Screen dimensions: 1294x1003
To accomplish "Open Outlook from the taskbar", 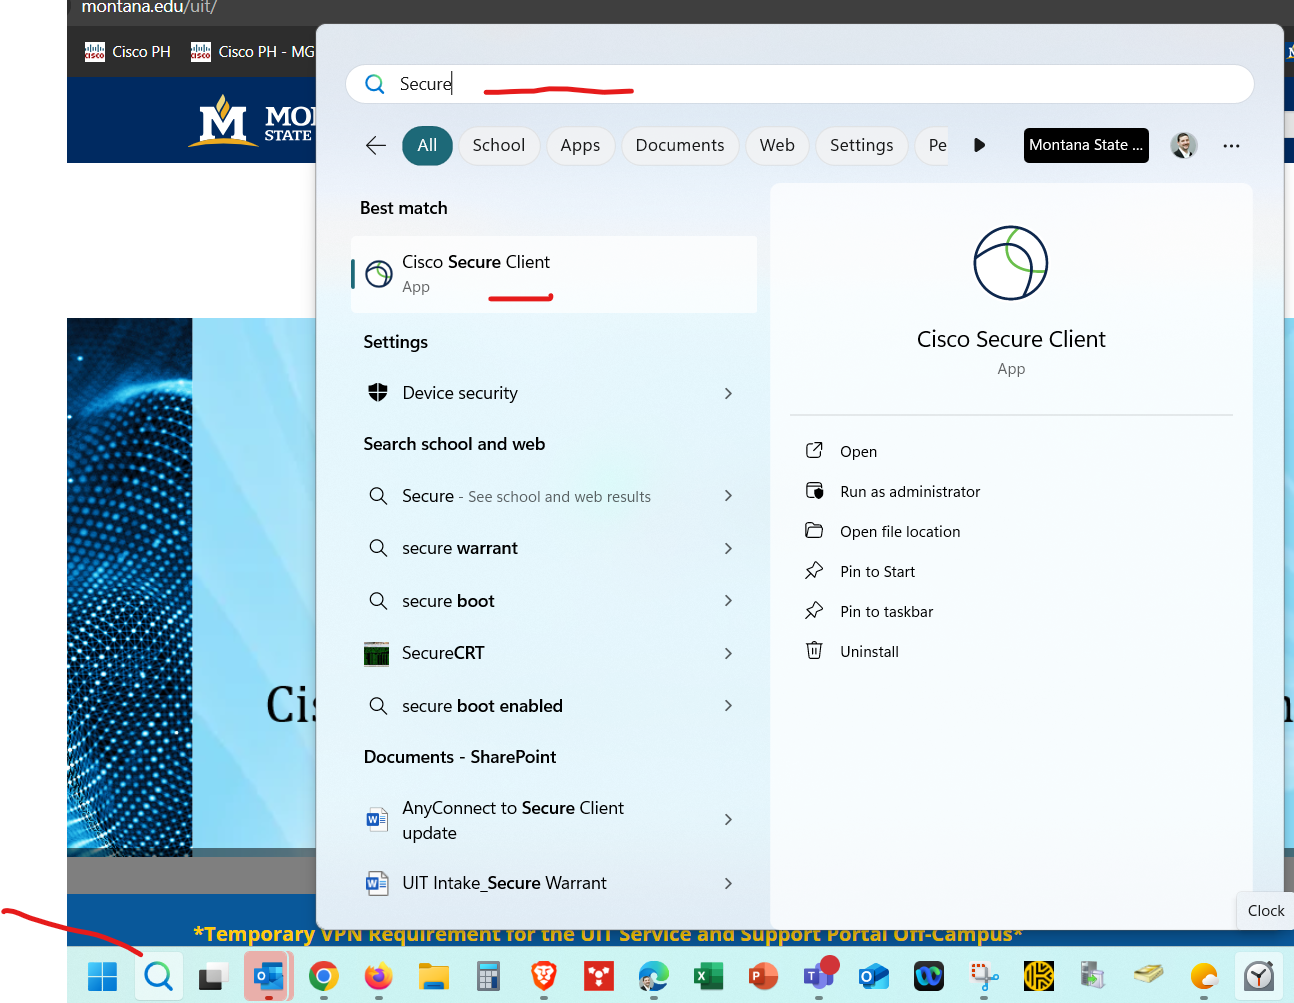I will point(268,976).
